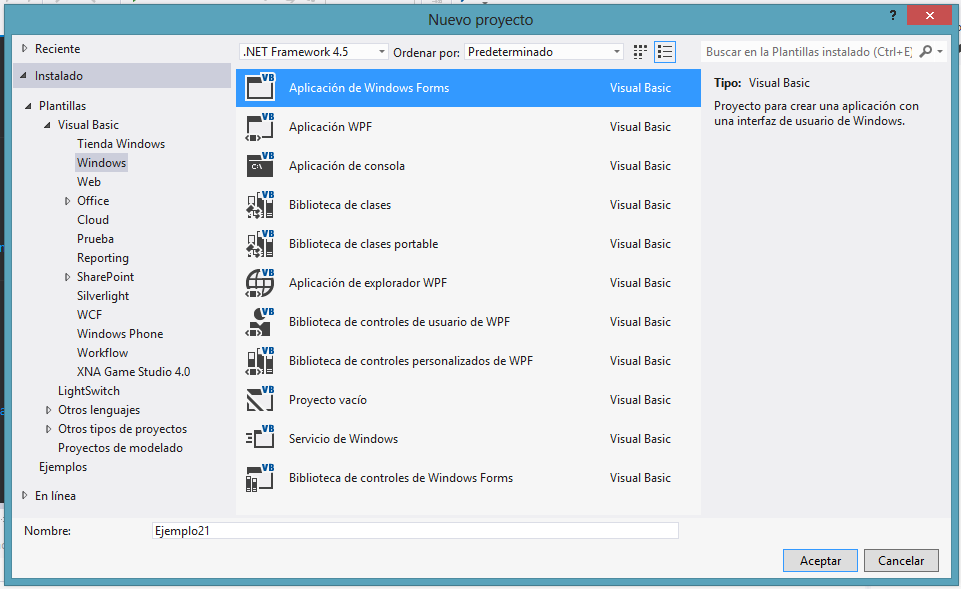Expand the Office tree node
The image size is (961, 589).
click(x=67, y=201)
